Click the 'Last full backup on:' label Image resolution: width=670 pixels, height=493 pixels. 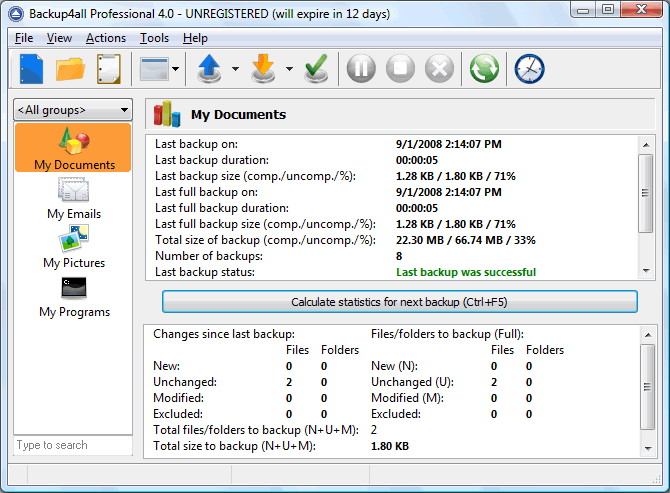206,192
